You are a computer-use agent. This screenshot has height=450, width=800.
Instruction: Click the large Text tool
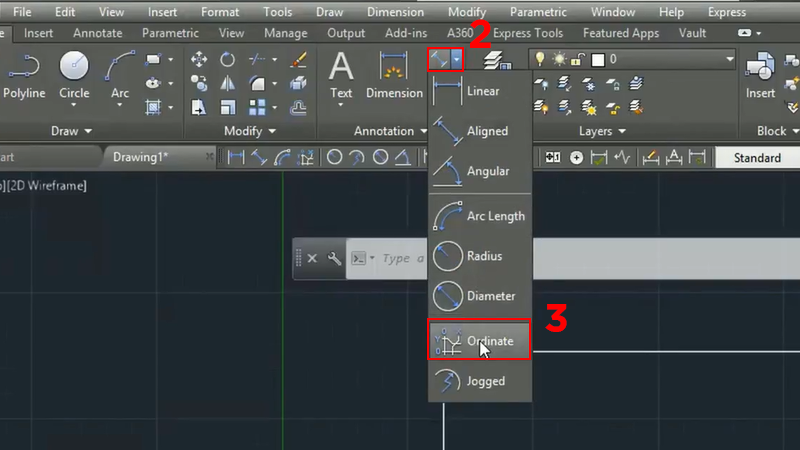pyautogui.click(x=341, y=74)
